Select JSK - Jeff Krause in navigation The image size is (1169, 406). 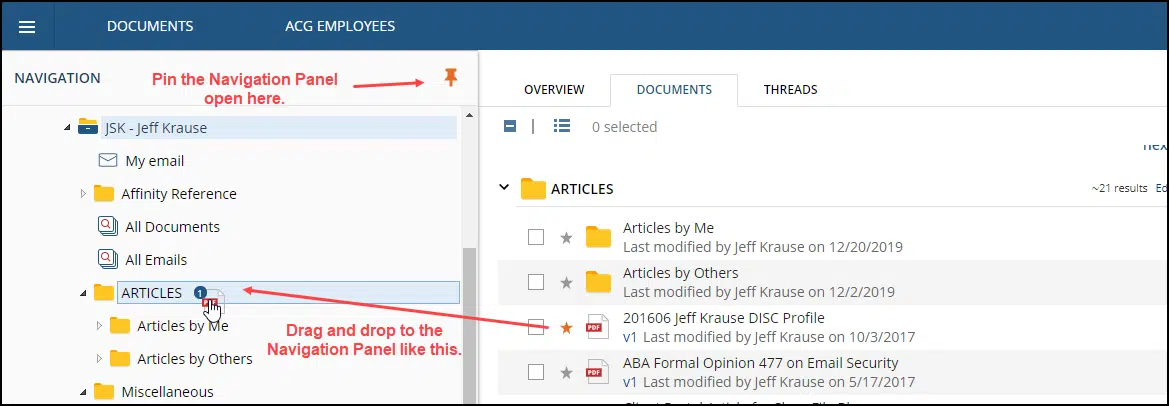tap(156, 127)
